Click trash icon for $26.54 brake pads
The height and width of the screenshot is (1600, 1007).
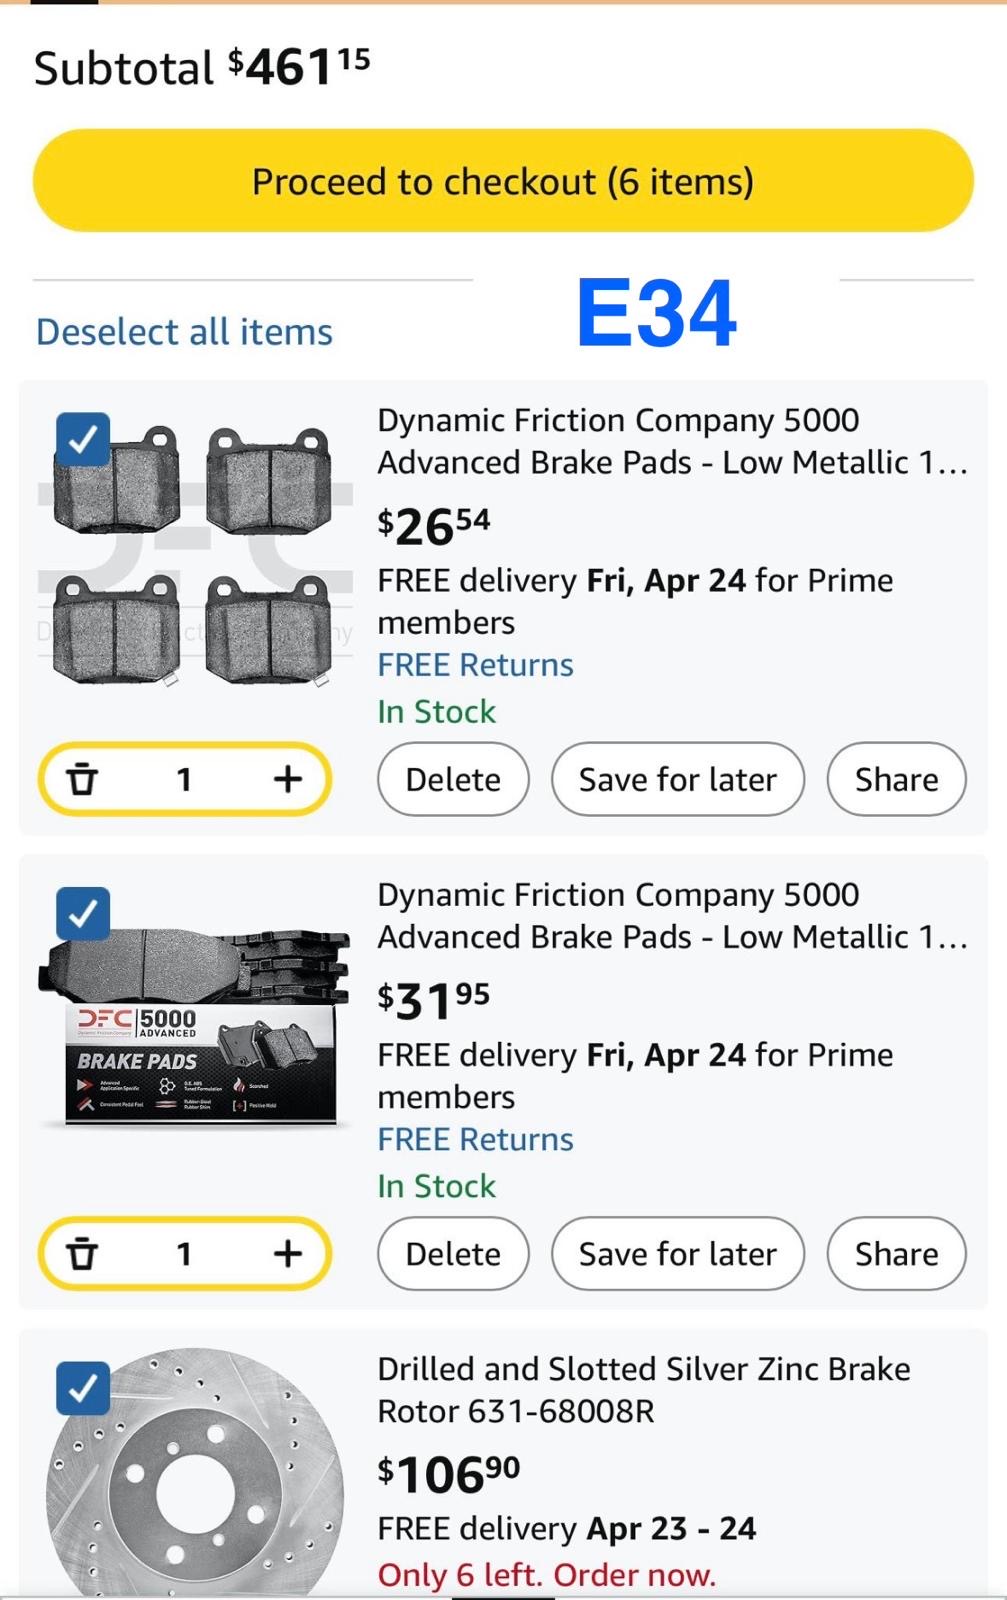pyautogui.click(x=82, y=779)
